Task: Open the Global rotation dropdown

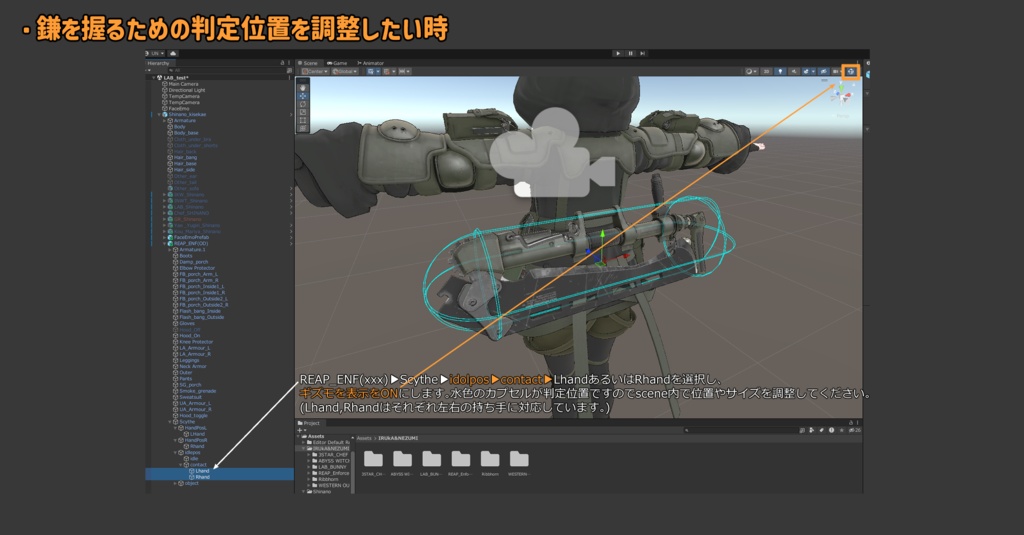Action: pos(345,71)
